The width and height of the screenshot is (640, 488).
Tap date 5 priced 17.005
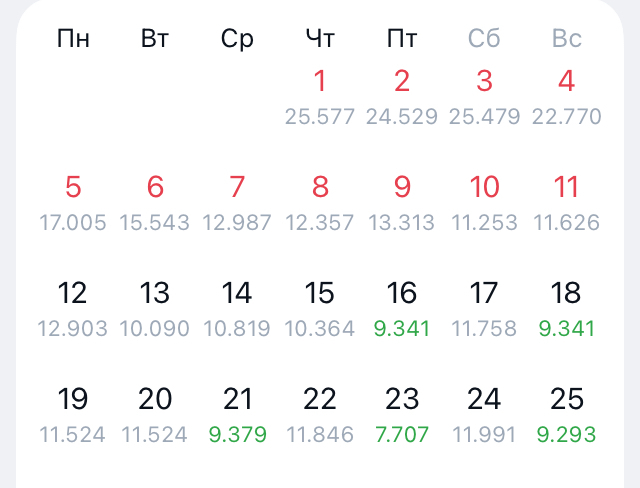(73, 201)
